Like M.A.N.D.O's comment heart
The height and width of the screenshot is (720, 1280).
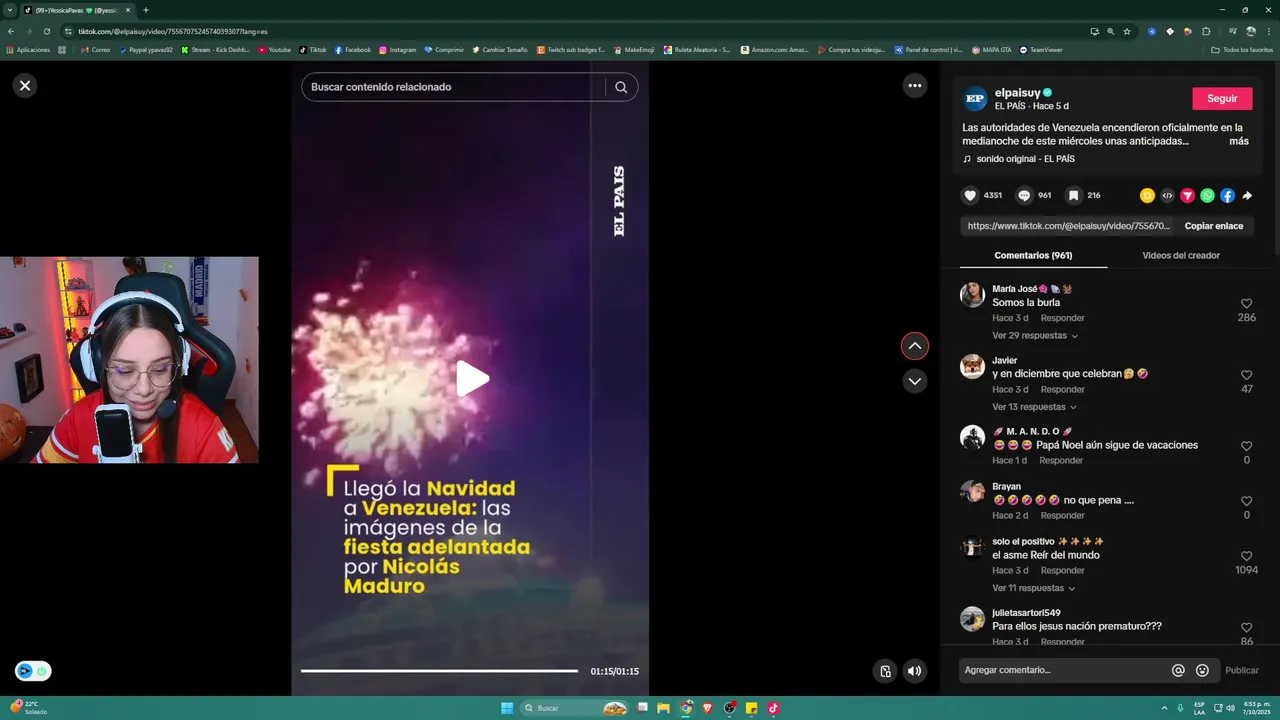[1246, 446]
